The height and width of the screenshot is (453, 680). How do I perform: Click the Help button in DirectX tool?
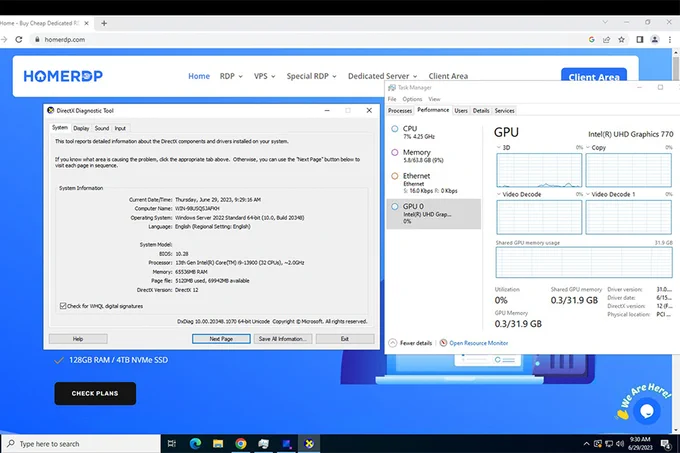78,339
